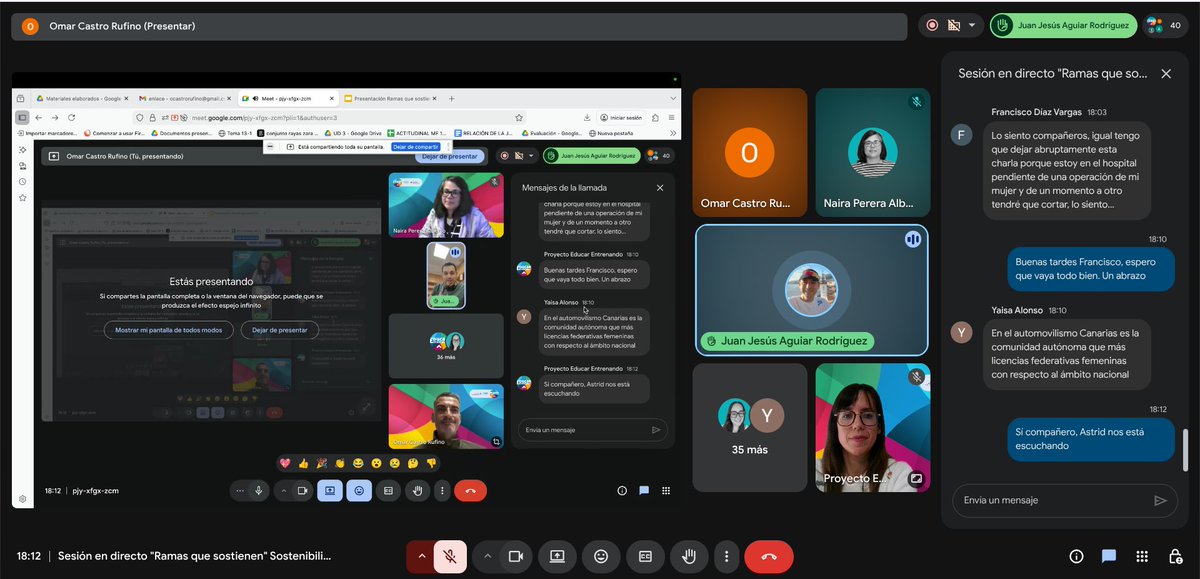The width and height of the screenshot is (1200, 579).
Task: Click browser back arrow in shared screen
Action: pos(39,117)
